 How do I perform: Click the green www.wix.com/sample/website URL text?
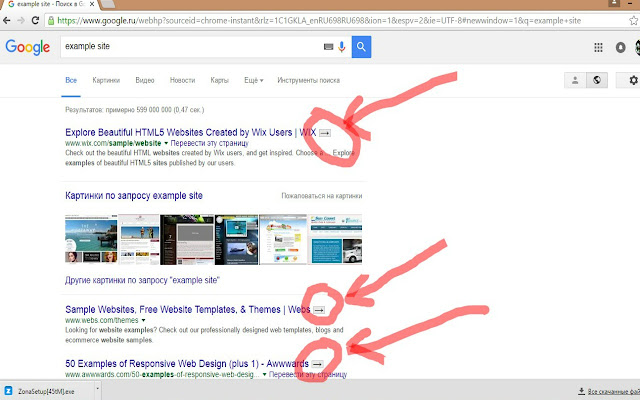[x=113, y=143]
